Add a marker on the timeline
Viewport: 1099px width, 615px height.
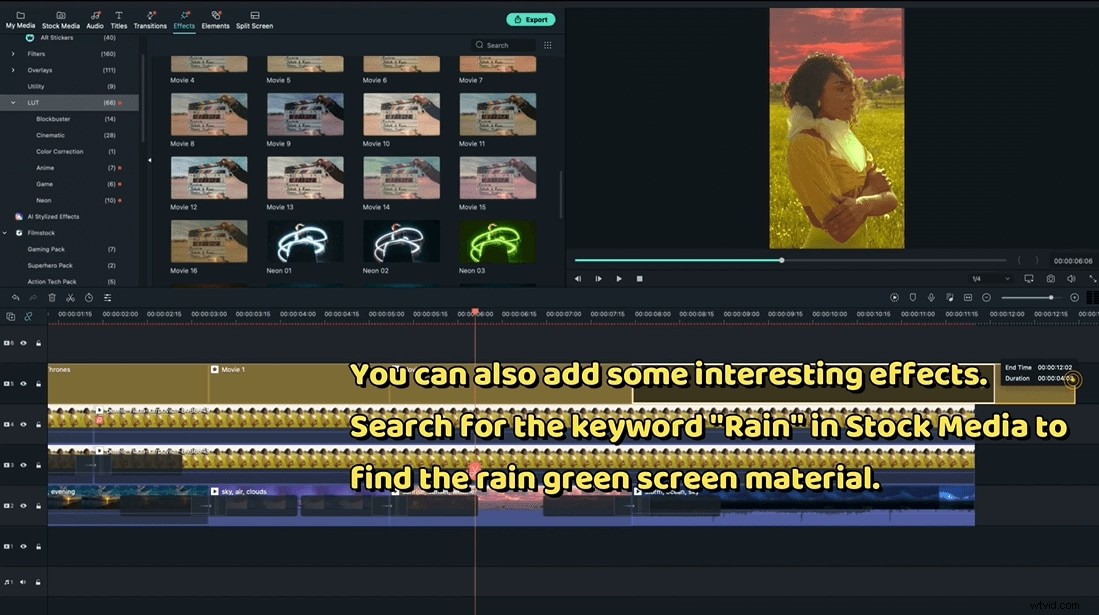click(x=913, y=297)
